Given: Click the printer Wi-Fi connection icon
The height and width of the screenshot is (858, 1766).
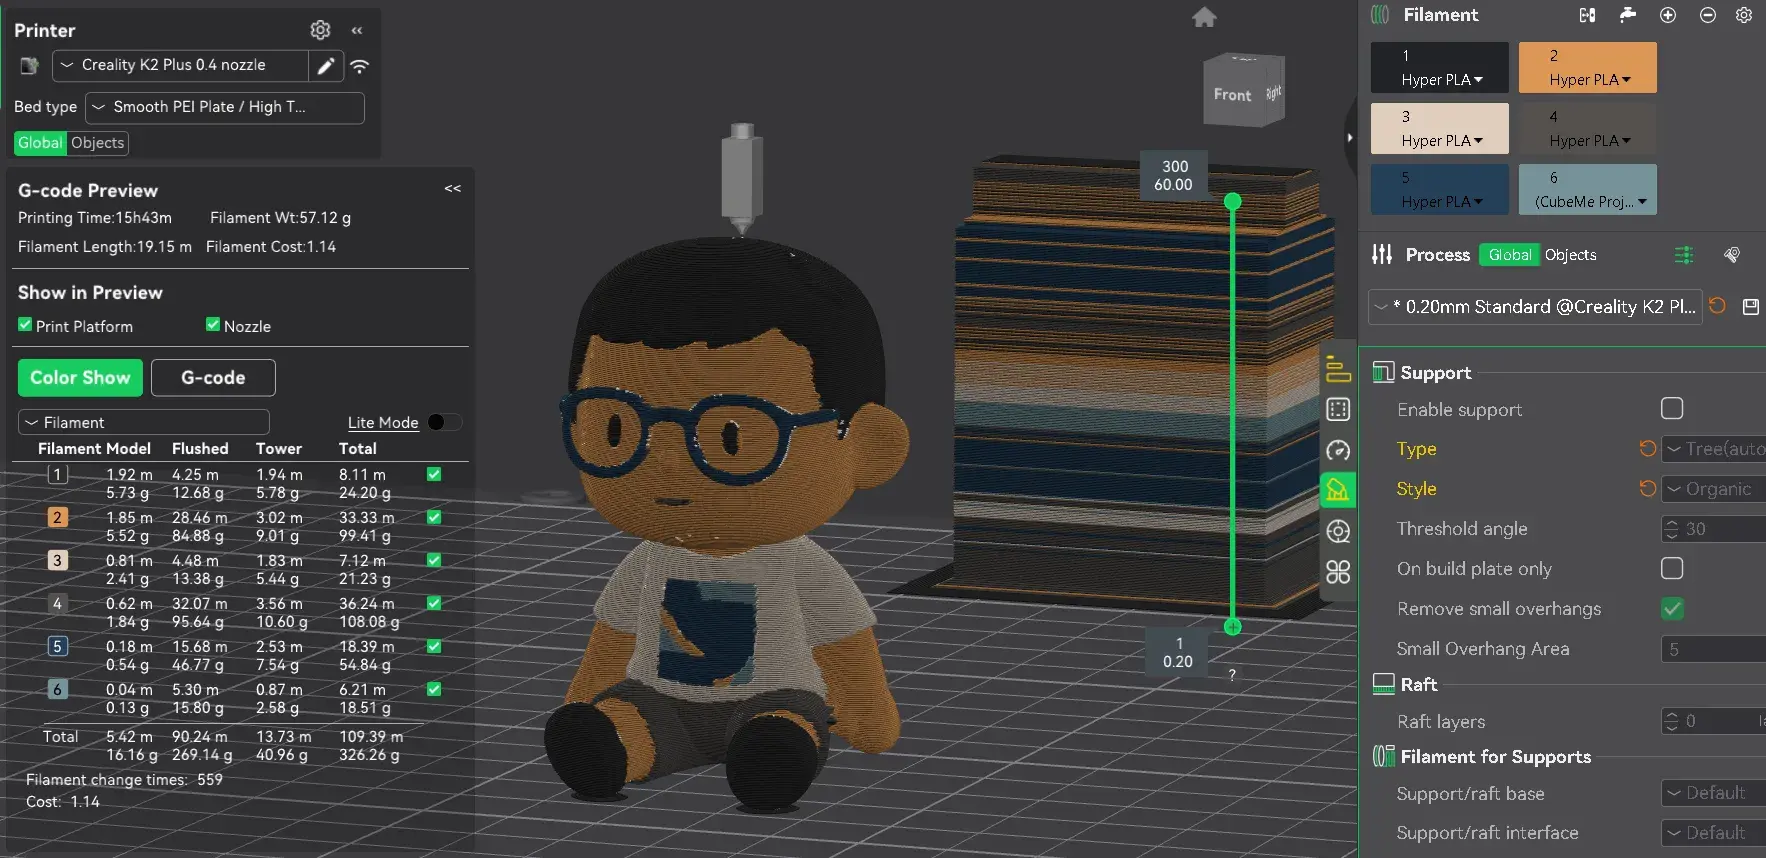Looking at the screenshot, I should (x=360, y=66).
